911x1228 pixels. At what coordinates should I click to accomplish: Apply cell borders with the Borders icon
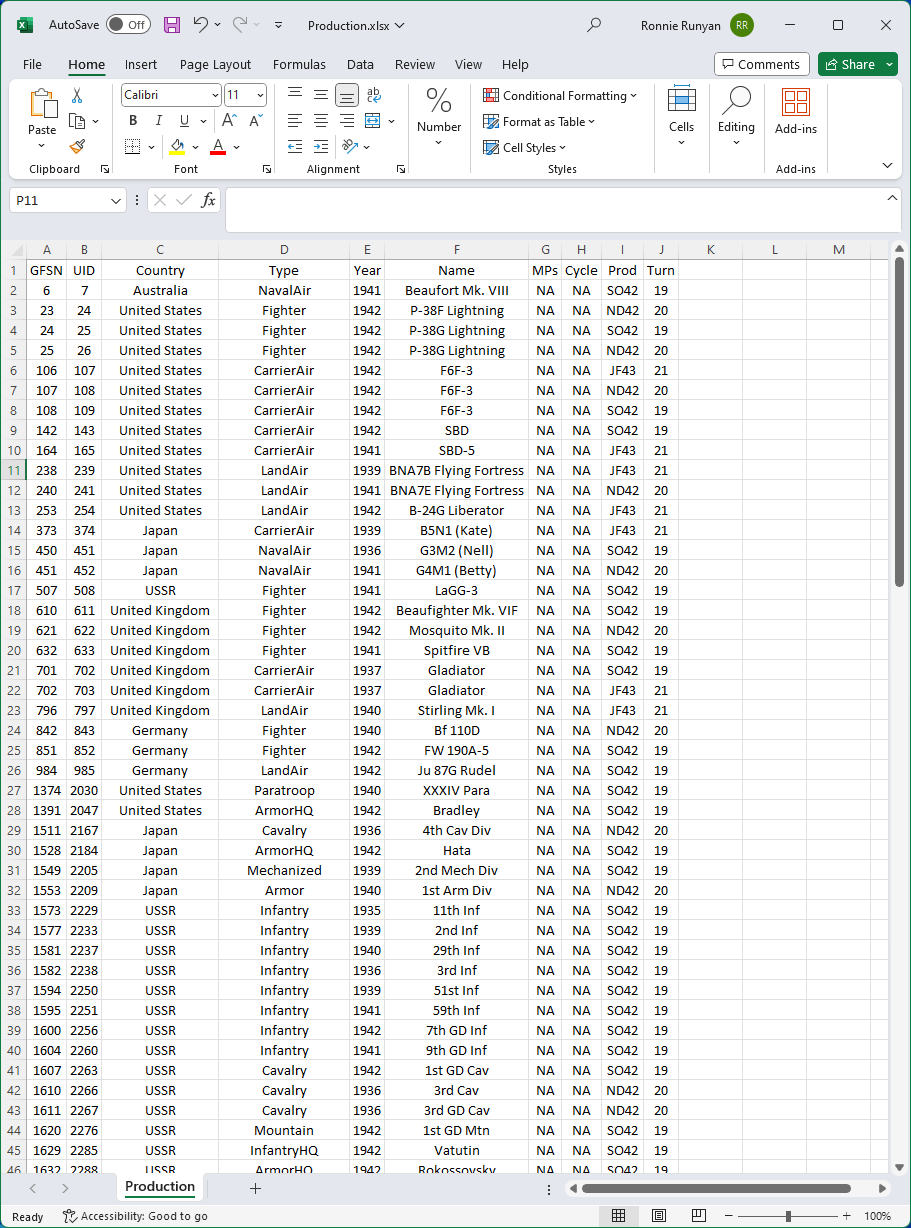tap(132, 147)
